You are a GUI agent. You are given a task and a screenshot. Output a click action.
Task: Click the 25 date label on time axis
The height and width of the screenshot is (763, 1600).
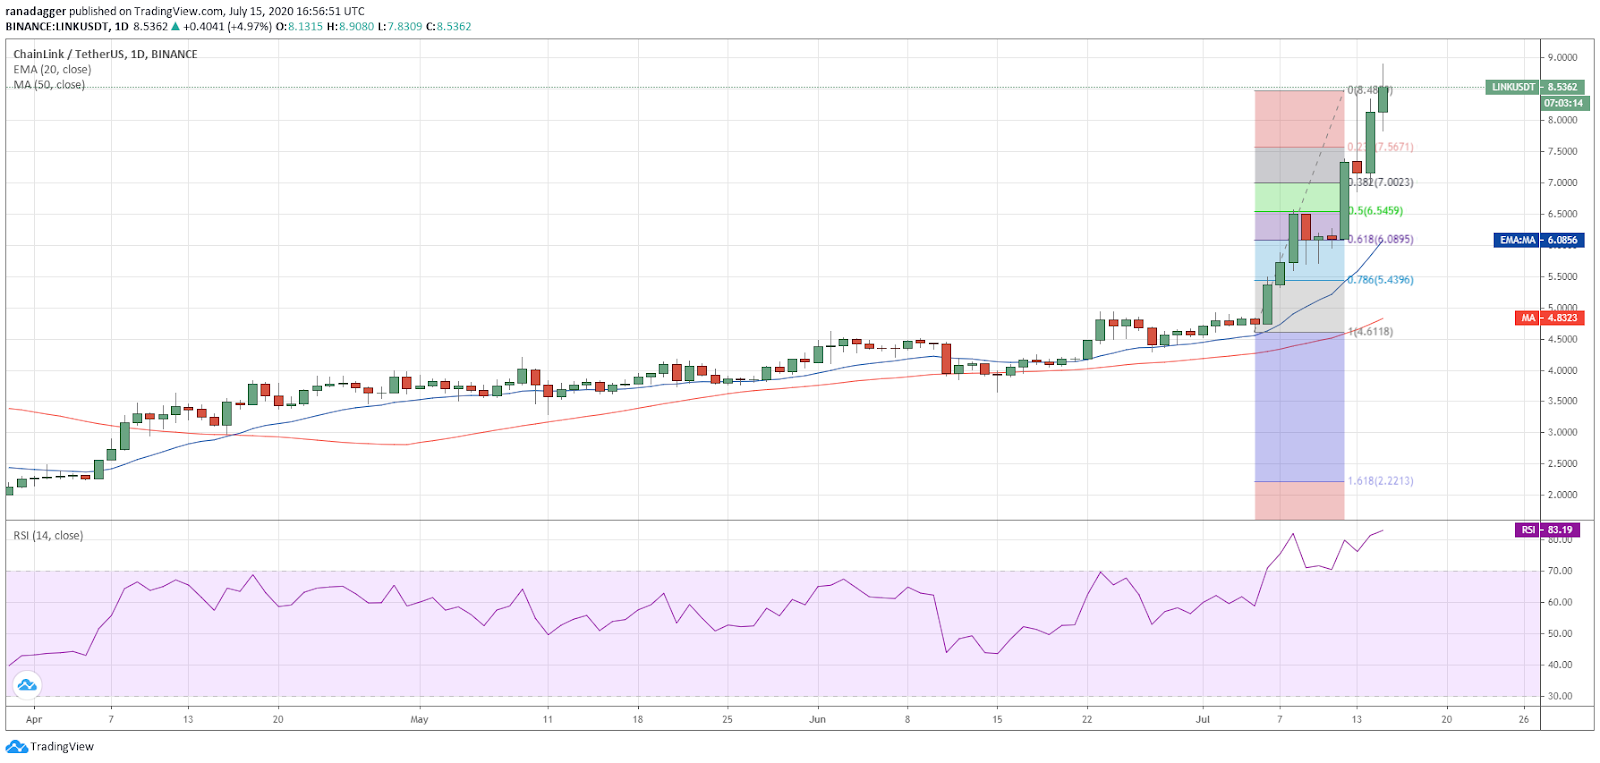727,720
